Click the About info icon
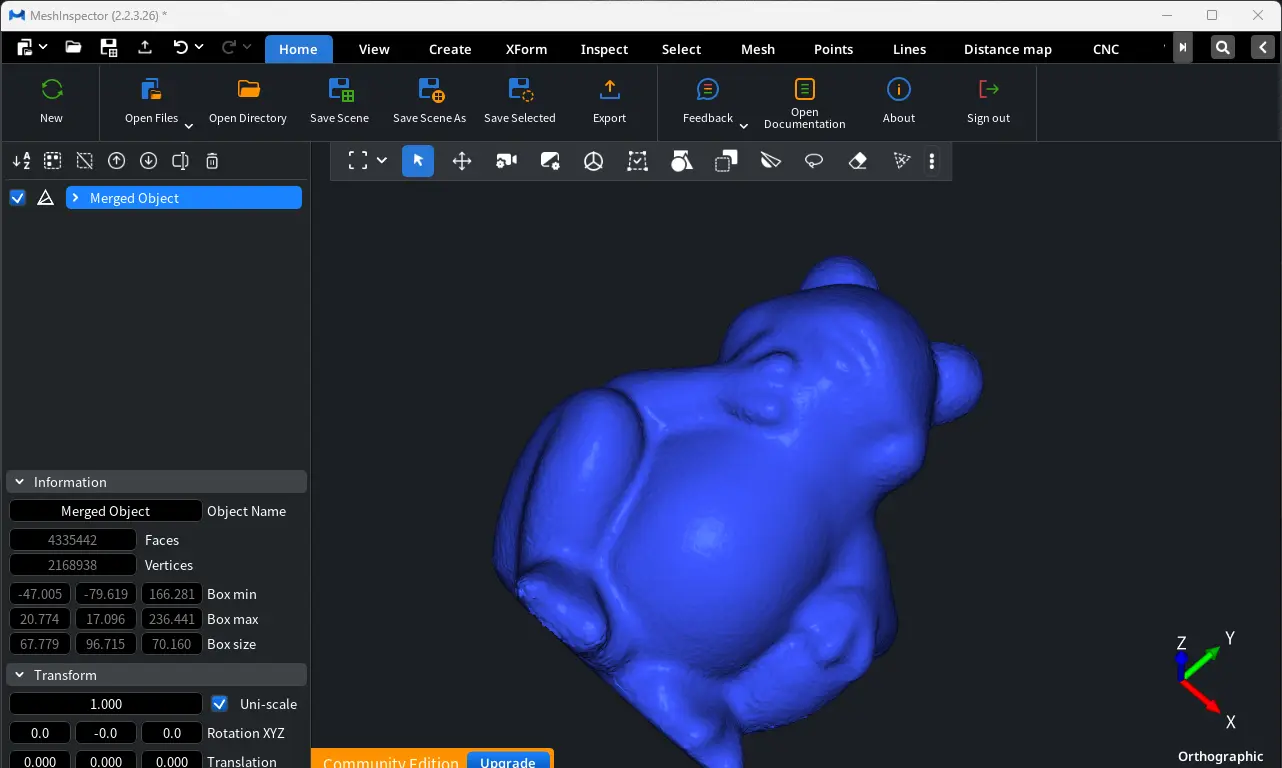The height and width of the screenshot is (768, 1282). (x=899, y=90)
